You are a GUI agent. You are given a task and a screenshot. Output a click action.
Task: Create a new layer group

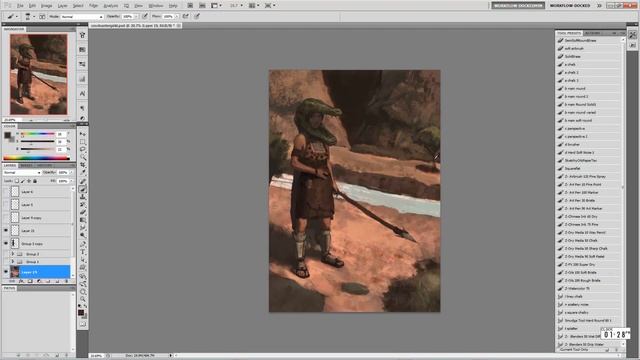[x=48, y=281]
